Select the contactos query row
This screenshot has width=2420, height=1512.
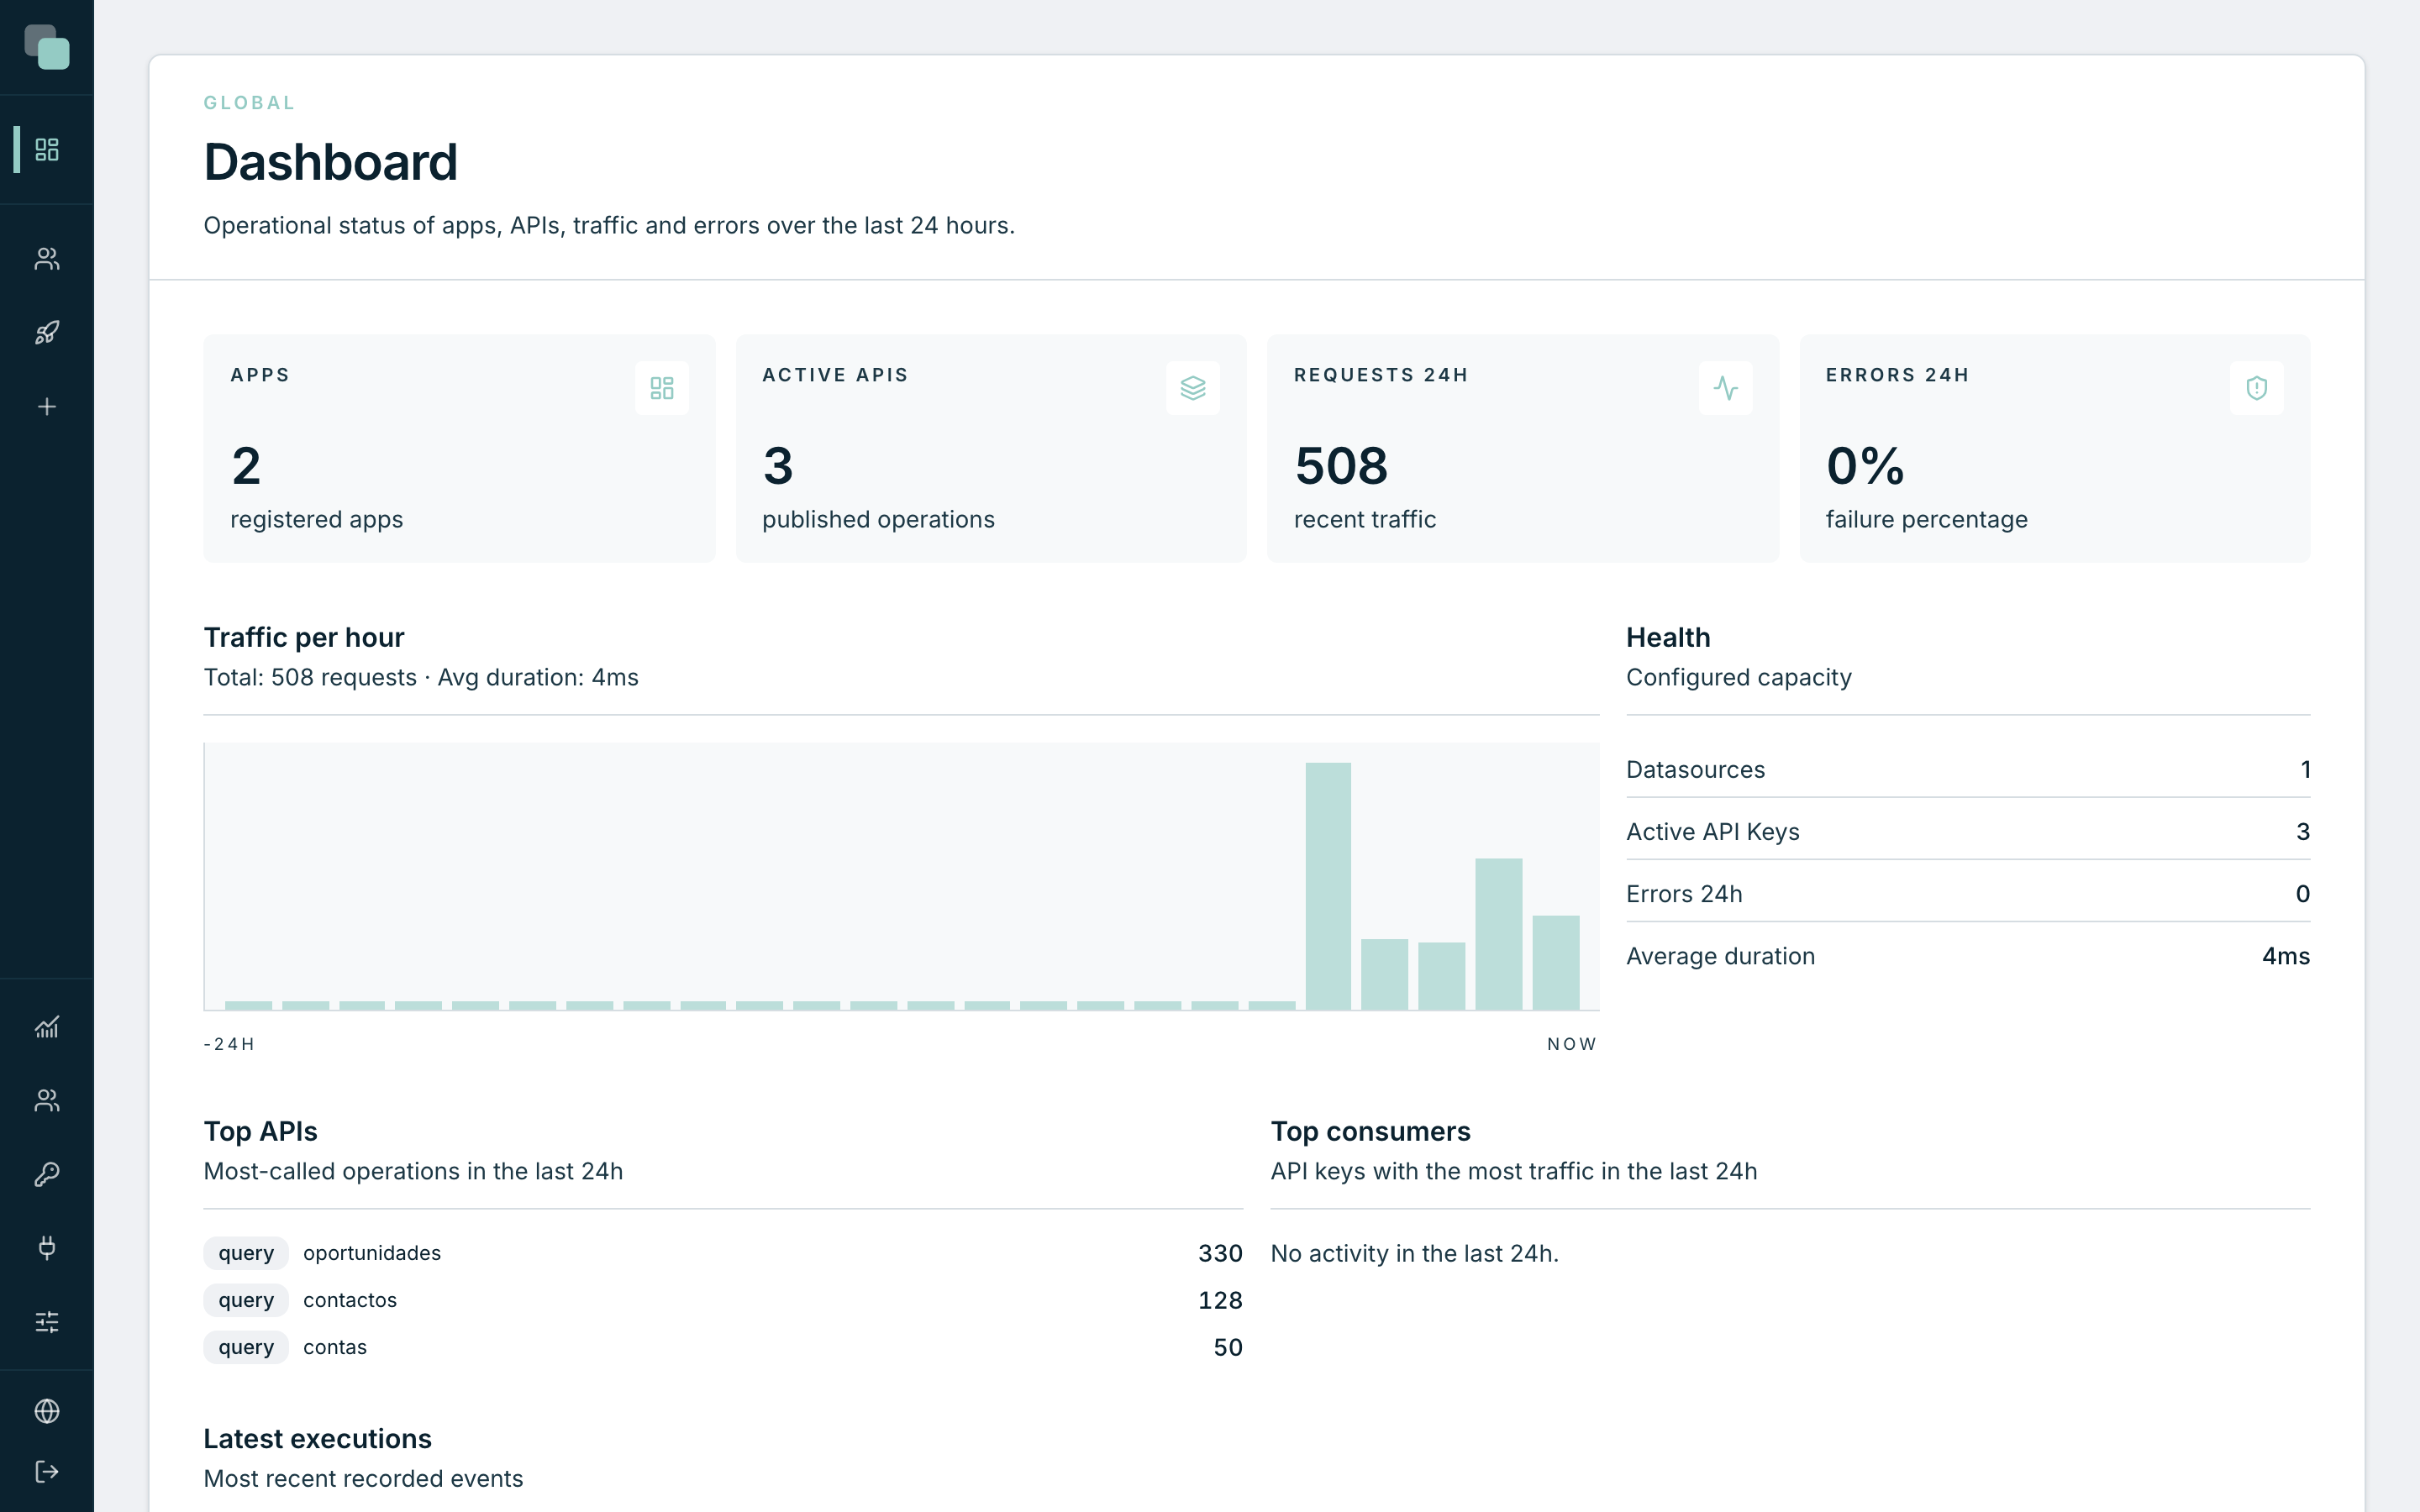pyautogui.click(x=723, y=1300)
